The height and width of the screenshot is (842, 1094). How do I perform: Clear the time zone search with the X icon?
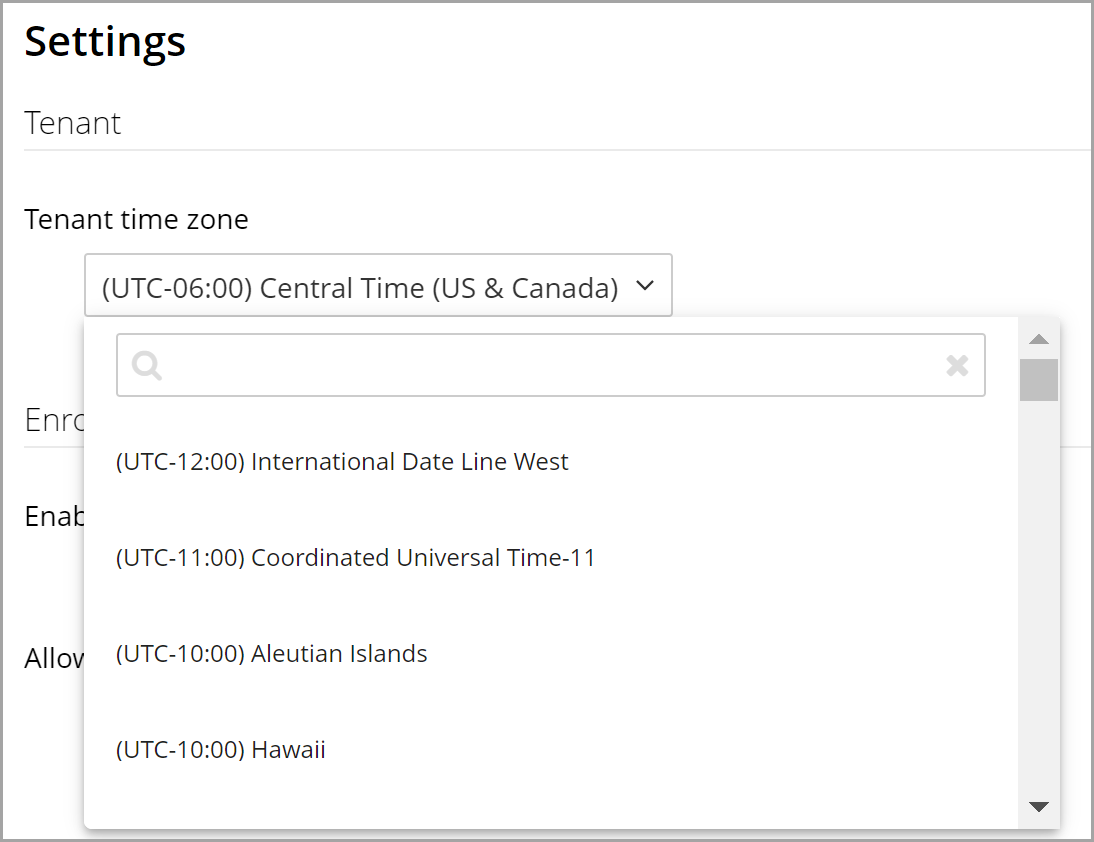click(x=957, y=366)
